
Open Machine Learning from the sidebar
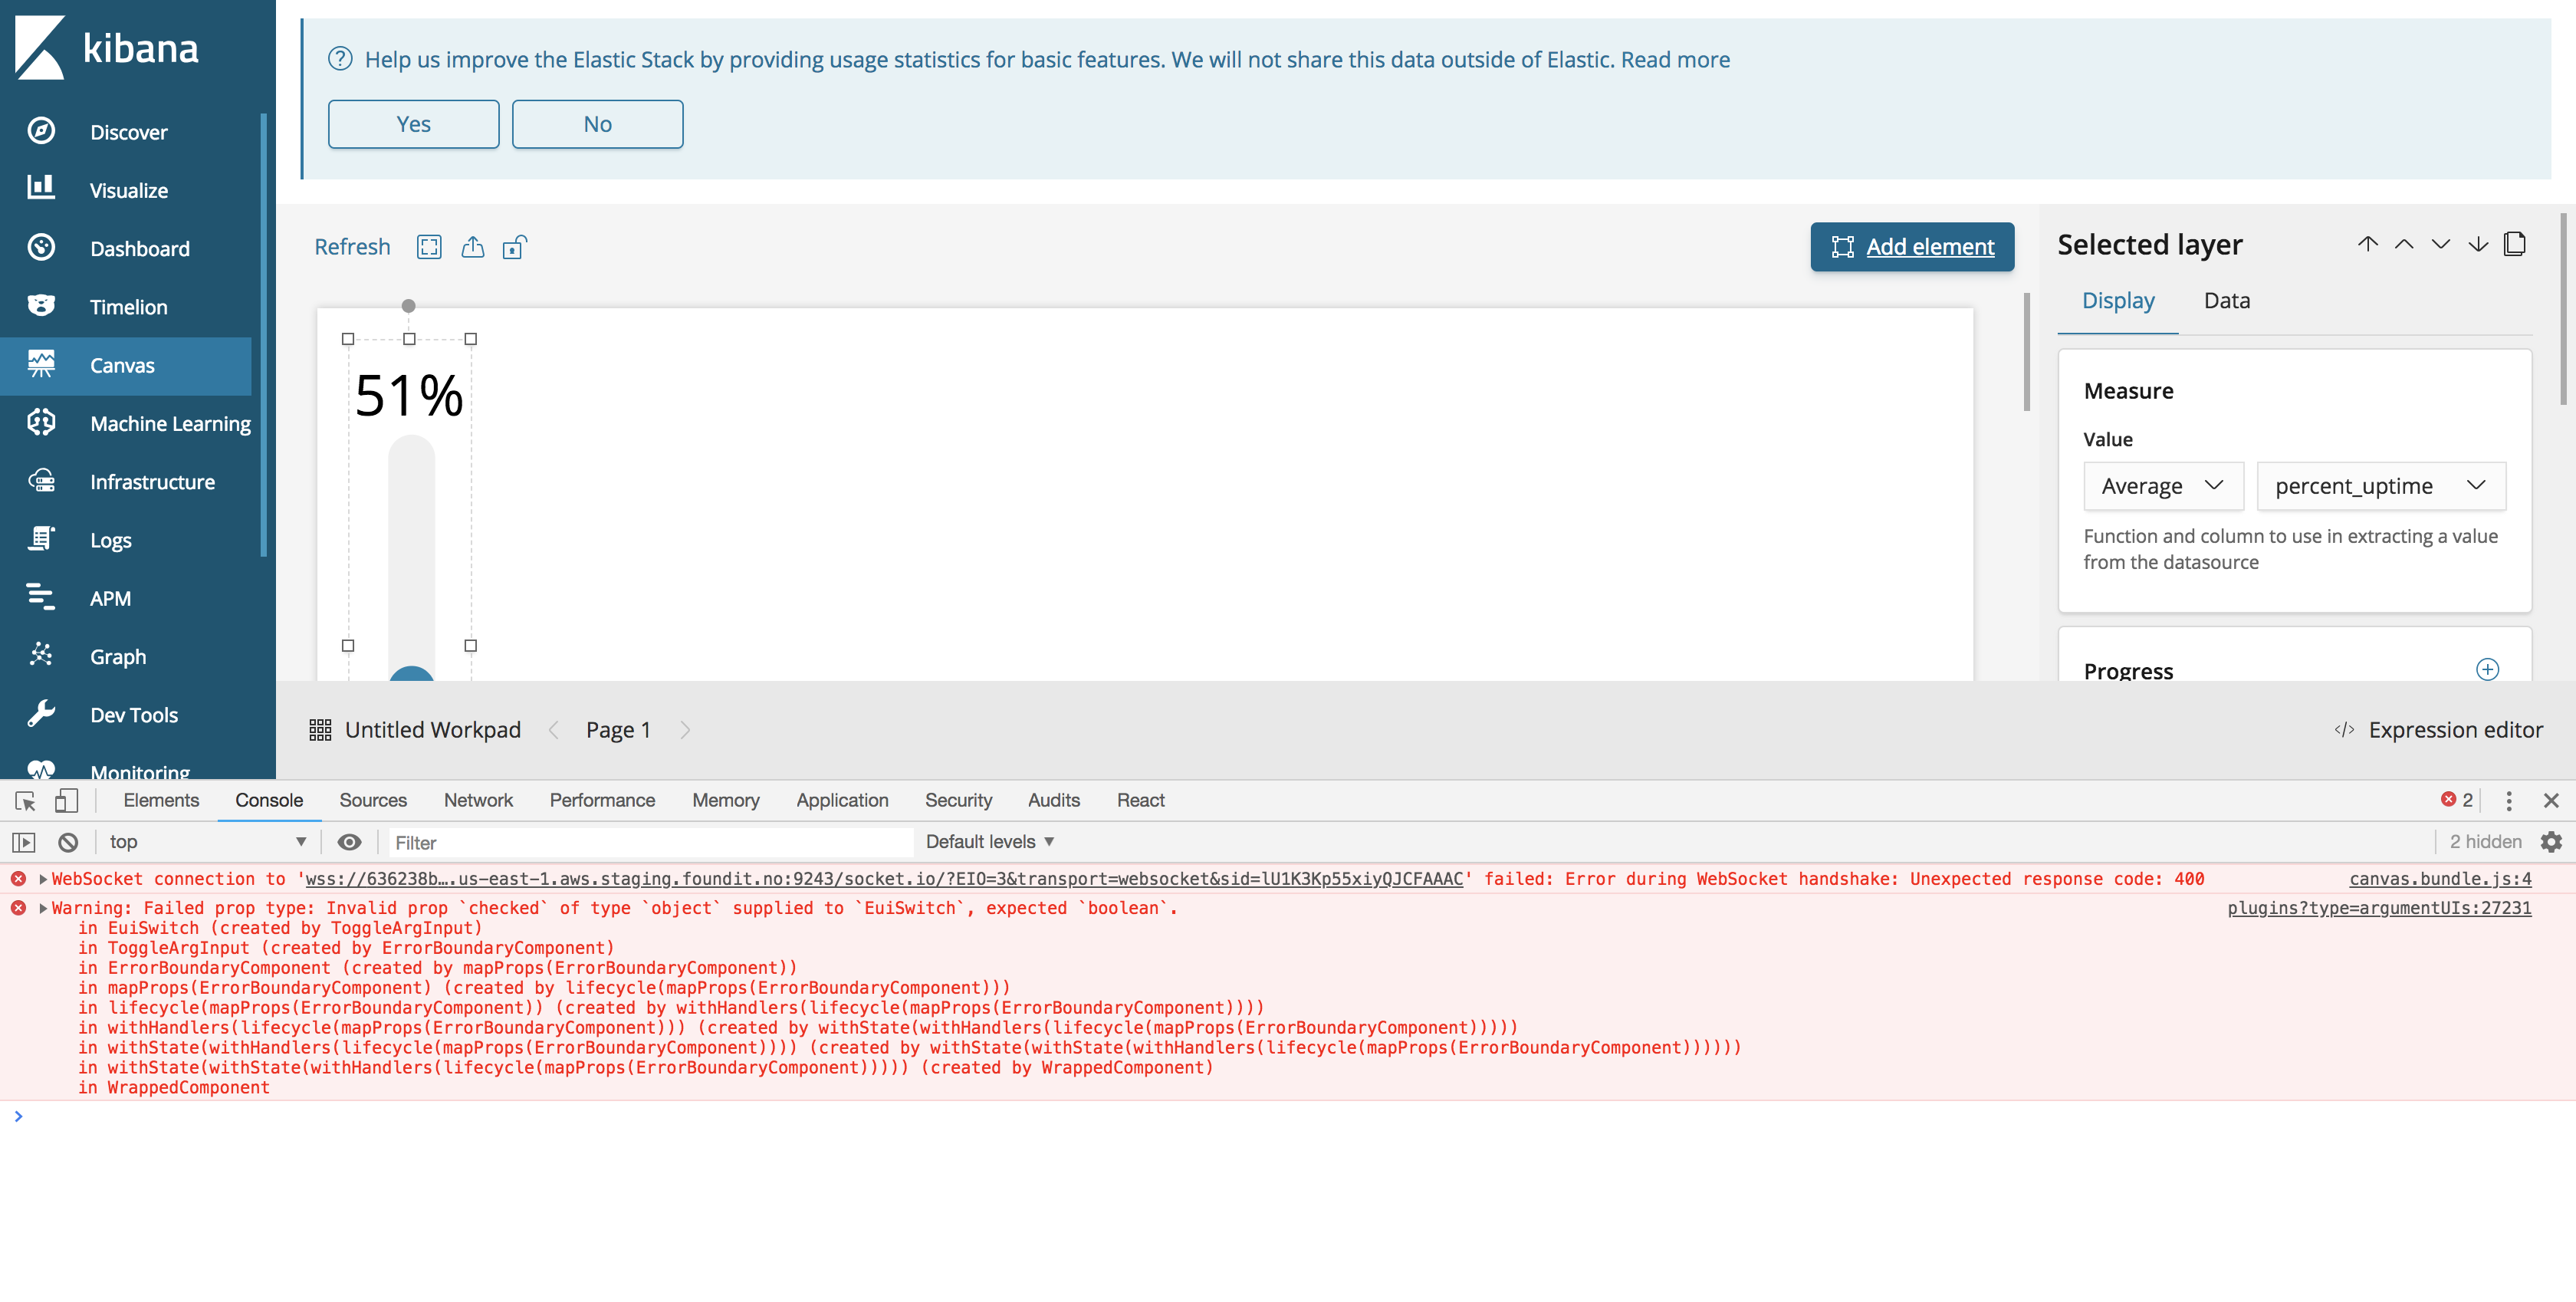pyautogui.click(x=170, y=423)
